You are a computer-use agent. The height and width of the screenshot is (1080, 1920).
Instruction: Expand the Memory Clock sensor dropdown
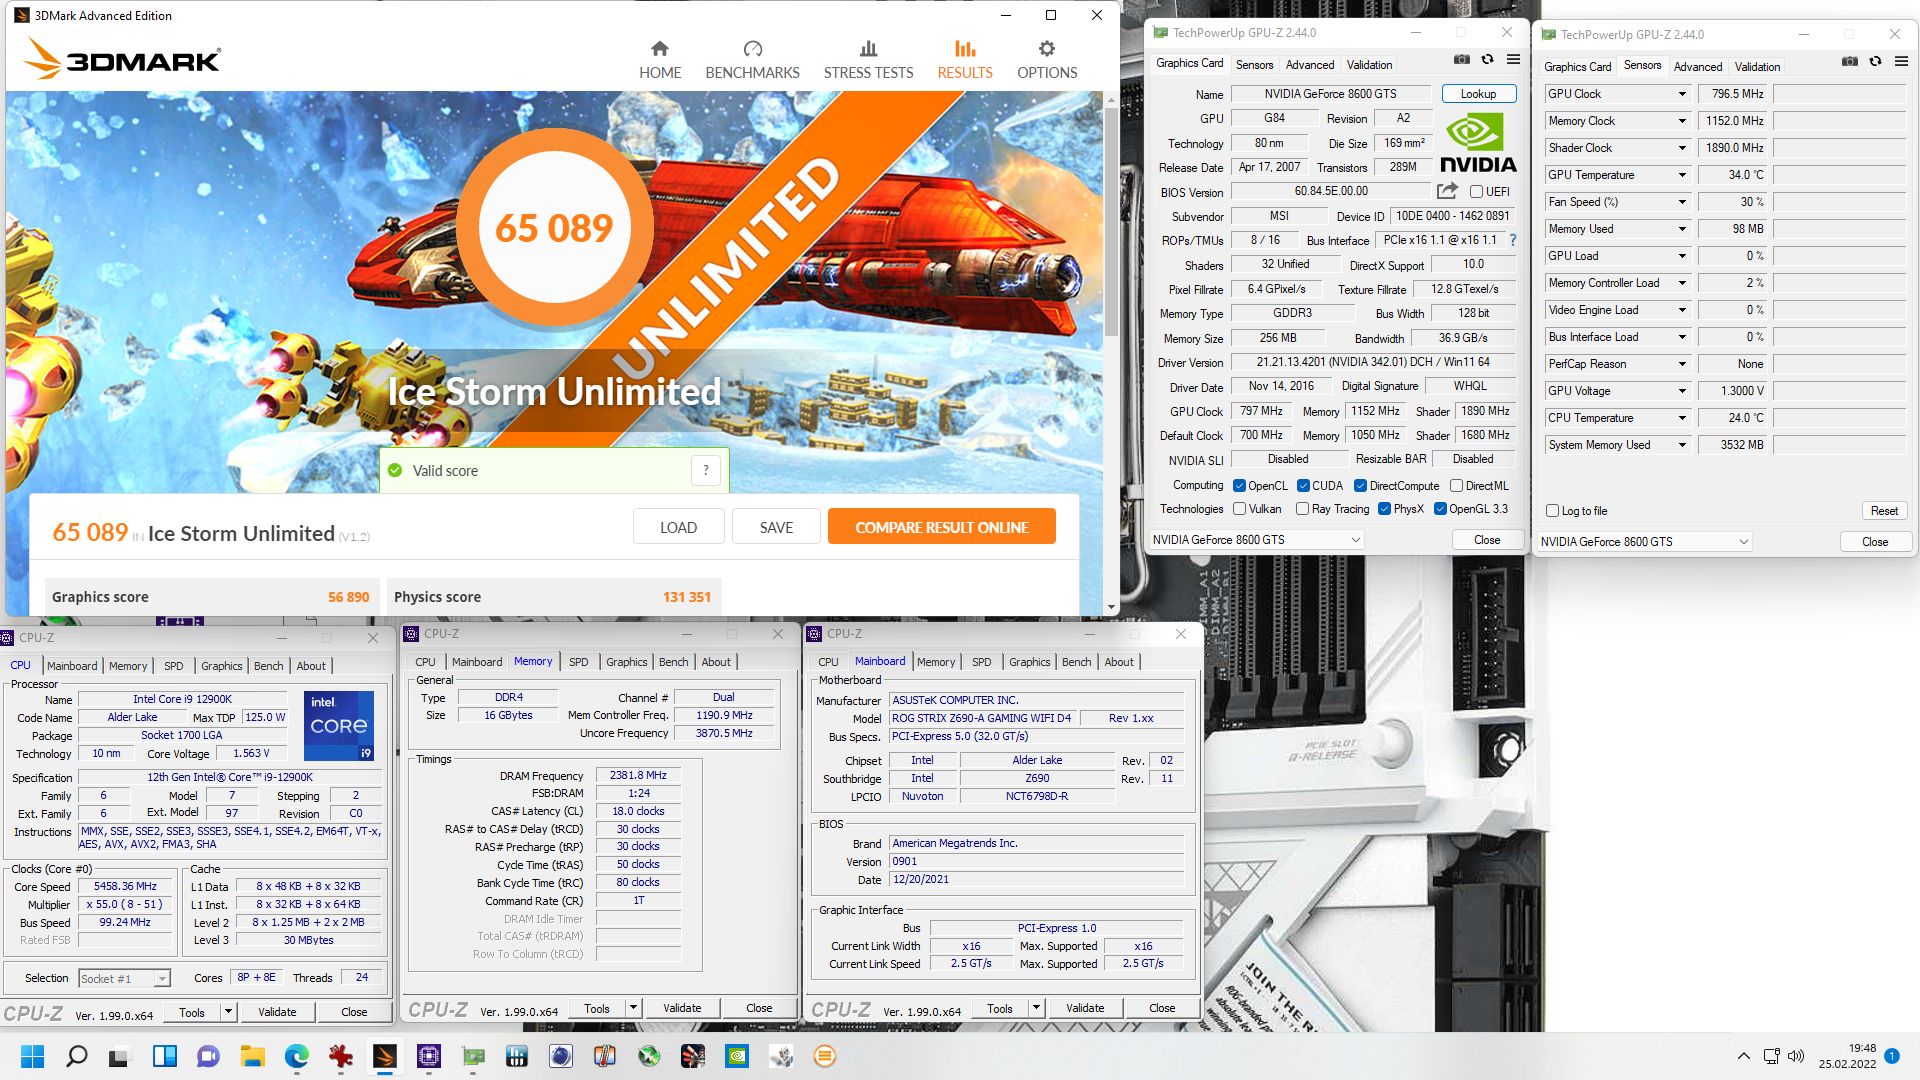(x=1682, y=121)
